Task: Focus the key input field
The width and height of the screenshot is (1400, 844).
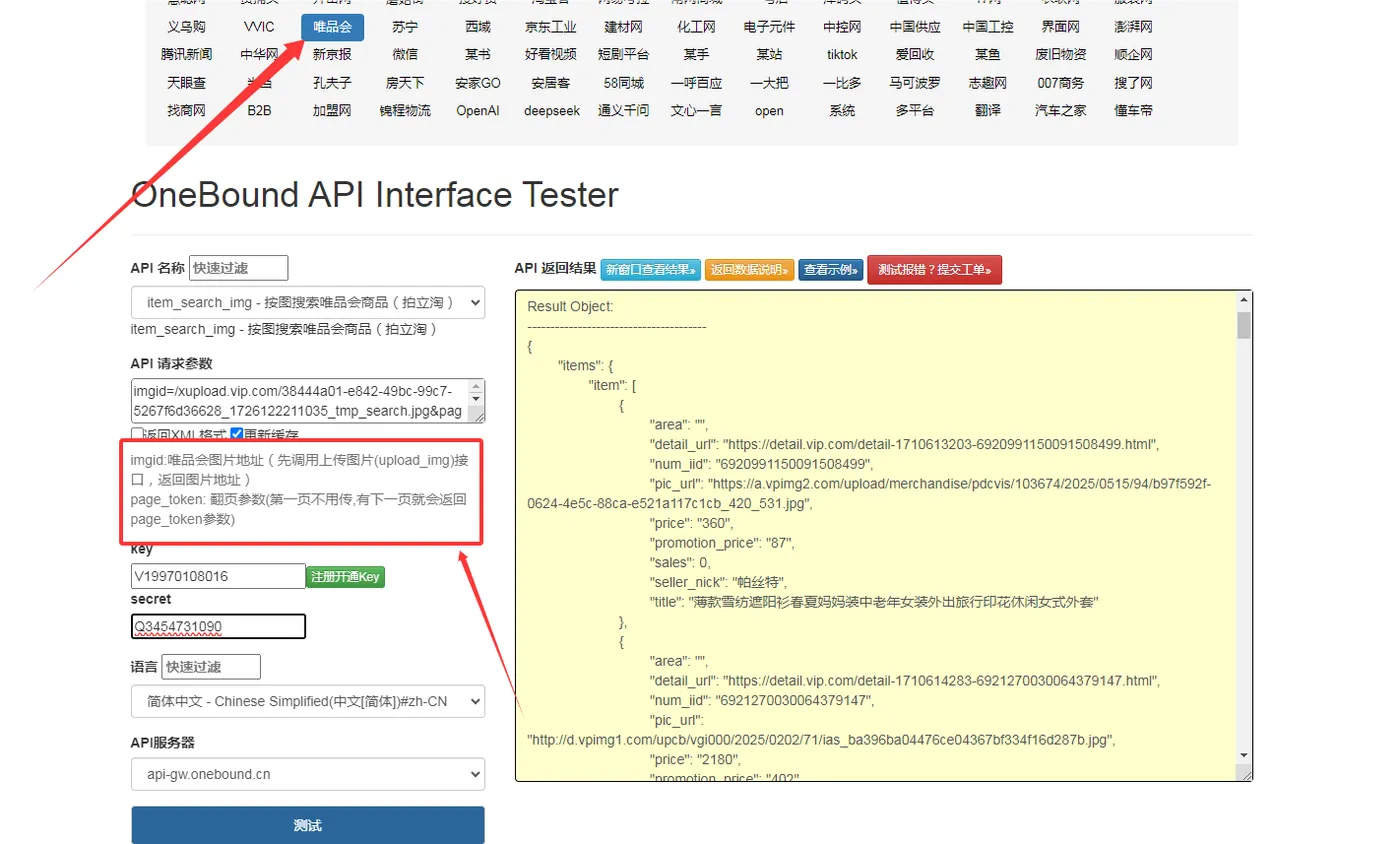Action: pyautogui.click(x=218, y=576)
